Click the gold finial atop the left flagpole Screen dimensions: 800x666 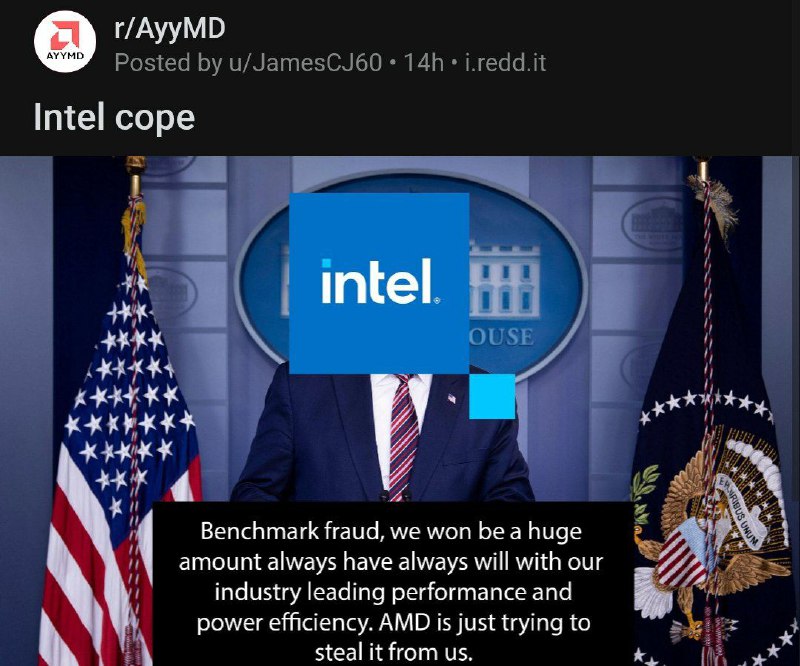point(135,175)
